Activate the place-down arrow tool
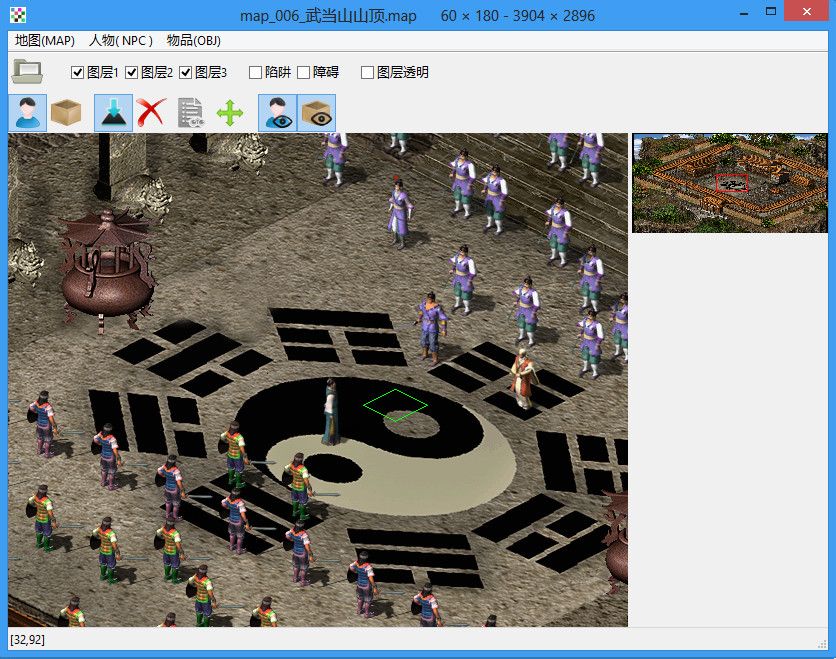Screen dimensions: 836x659 coord(114,113)
